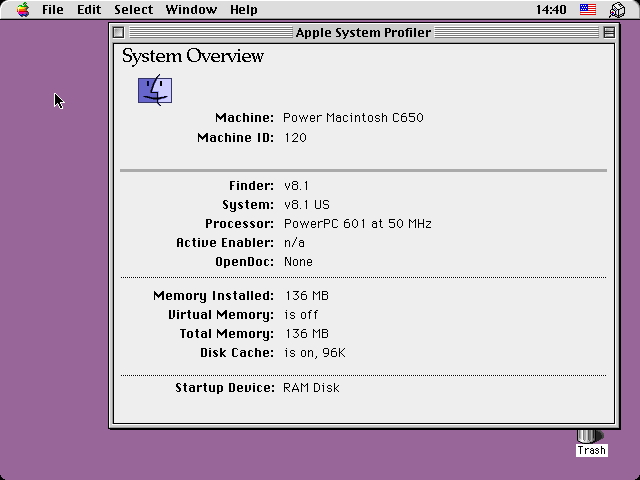Viewport: 640px width, 480px height.
Task: Open the Help menu
Action: (x=243, y=9)
